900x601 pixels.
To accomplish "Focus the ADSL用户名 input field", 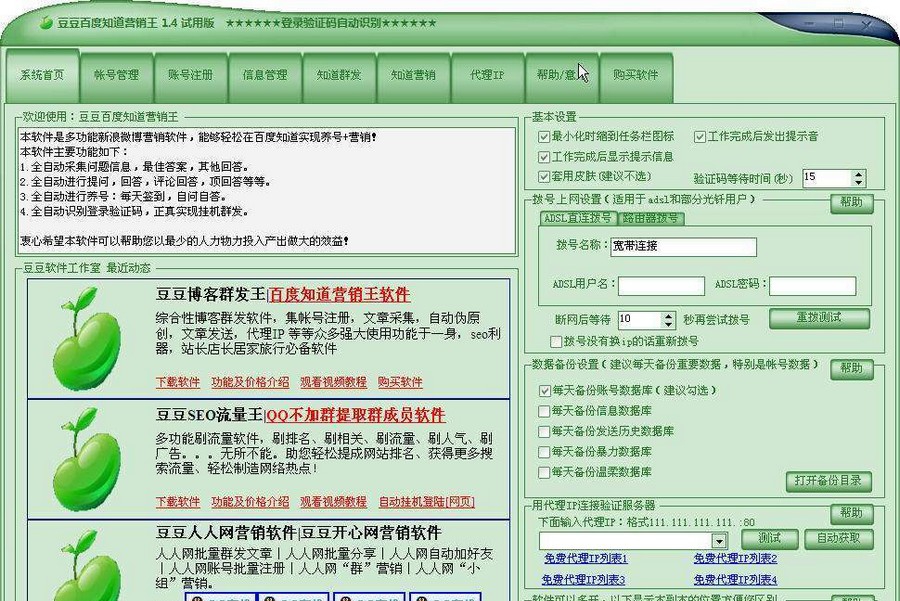I will coord(661,285).
